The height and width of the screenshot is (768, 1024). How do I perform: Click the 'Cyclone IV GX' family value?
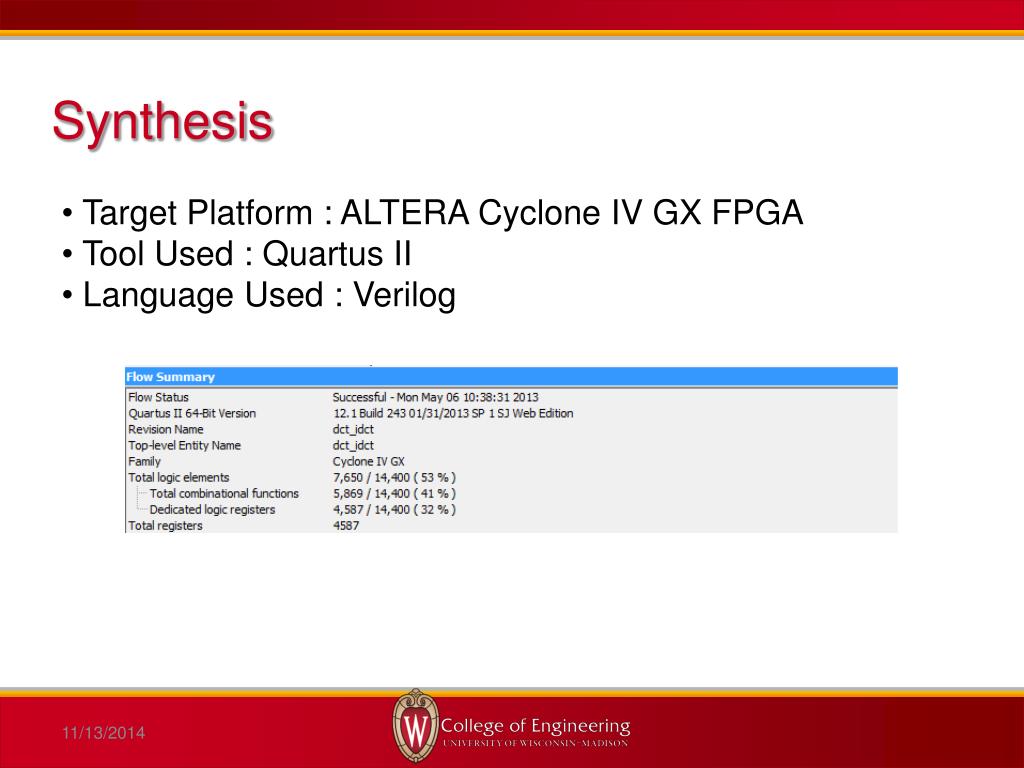point(369,462)
